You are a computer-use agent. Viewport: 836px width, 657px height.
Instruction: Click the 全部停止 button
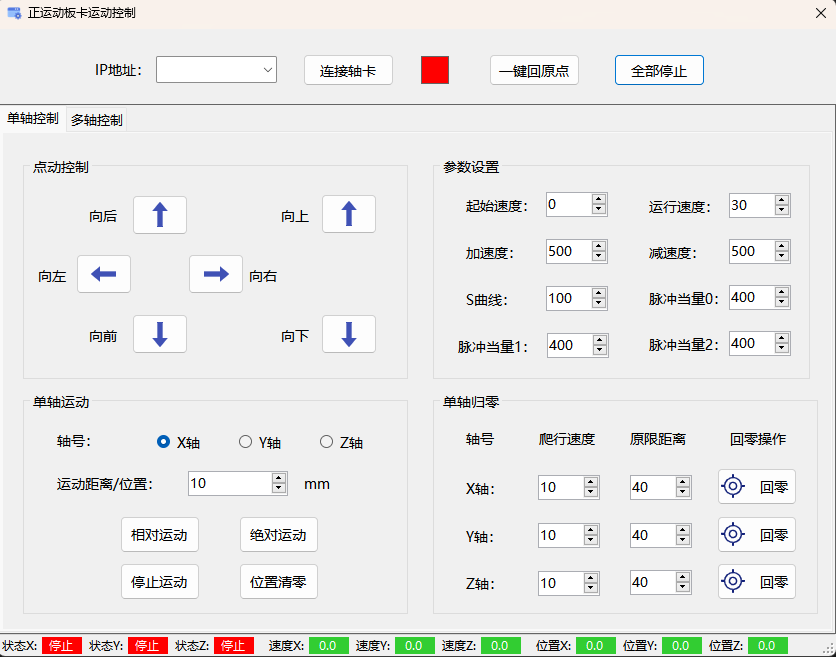point(660,70)
